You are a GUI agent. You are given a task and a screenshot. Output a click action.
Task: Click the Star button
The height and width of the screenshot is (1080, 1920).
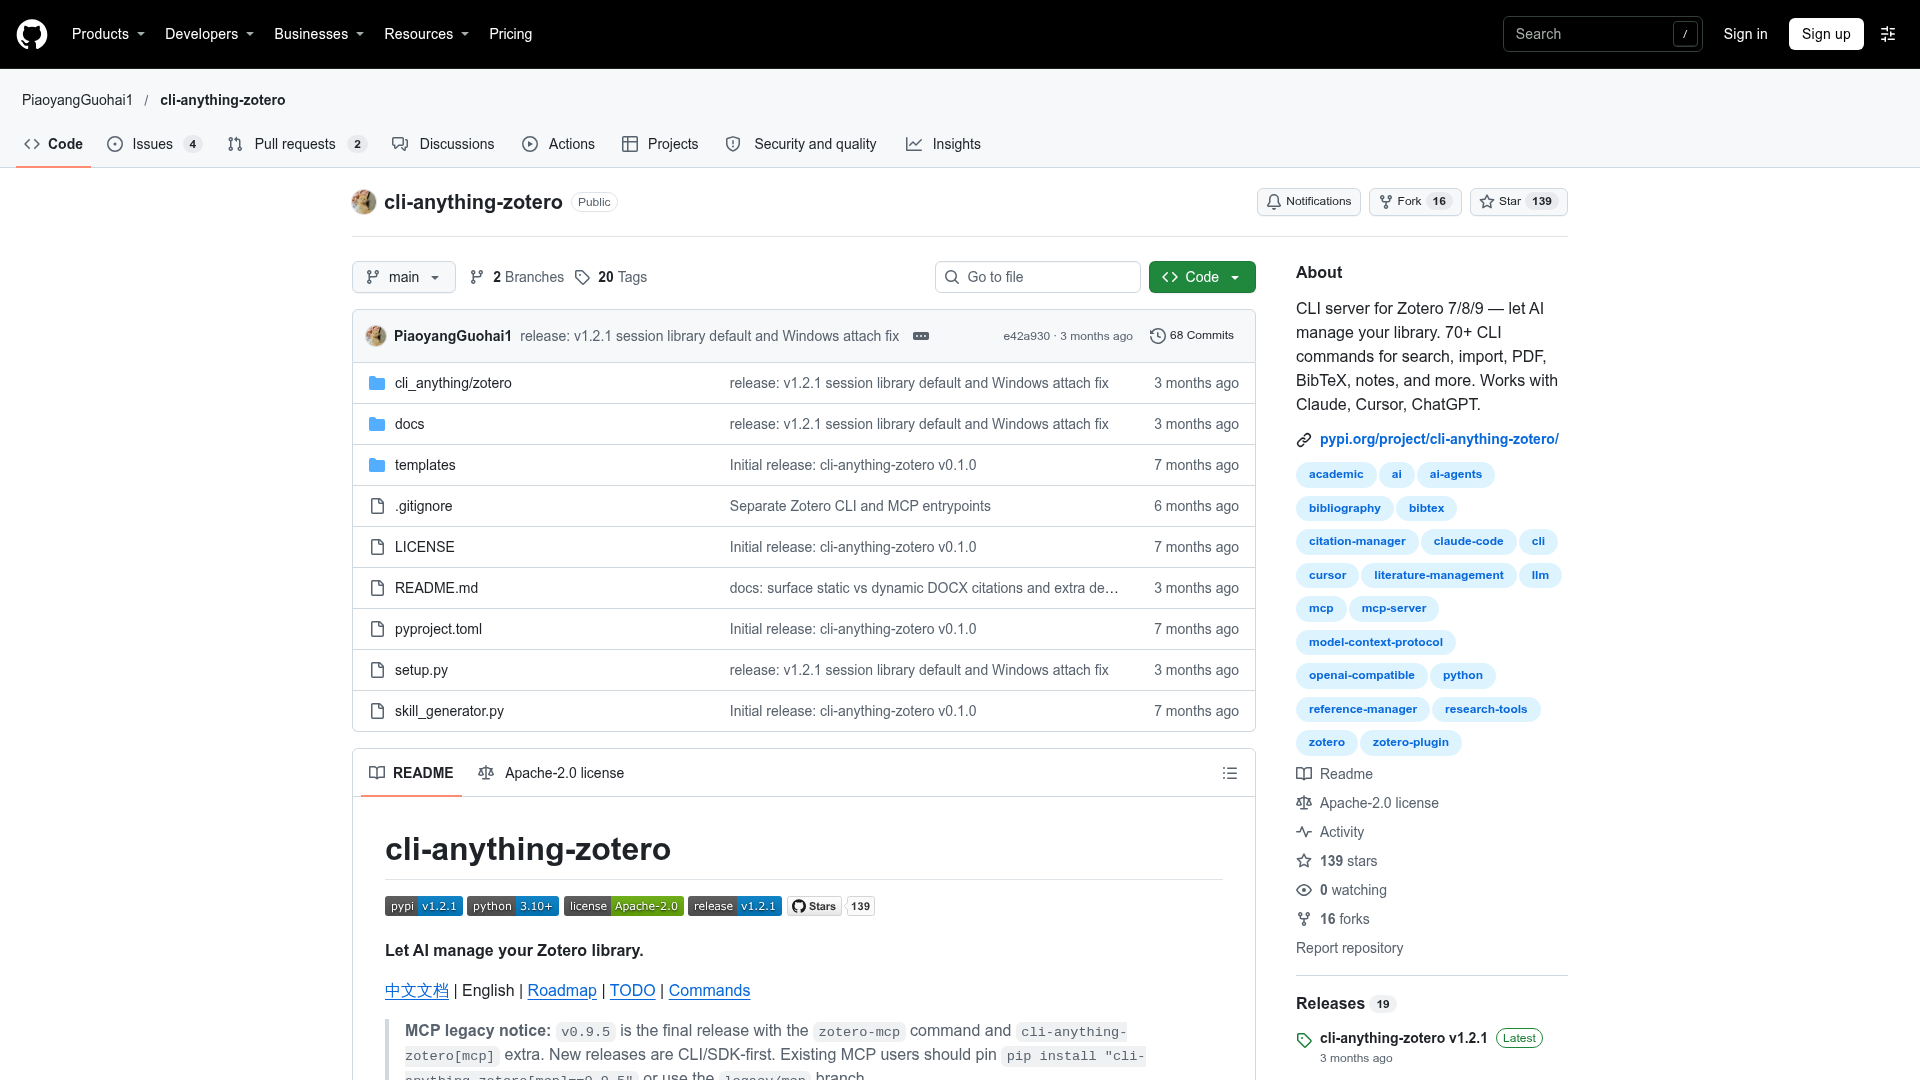(x=1518, y=202)
